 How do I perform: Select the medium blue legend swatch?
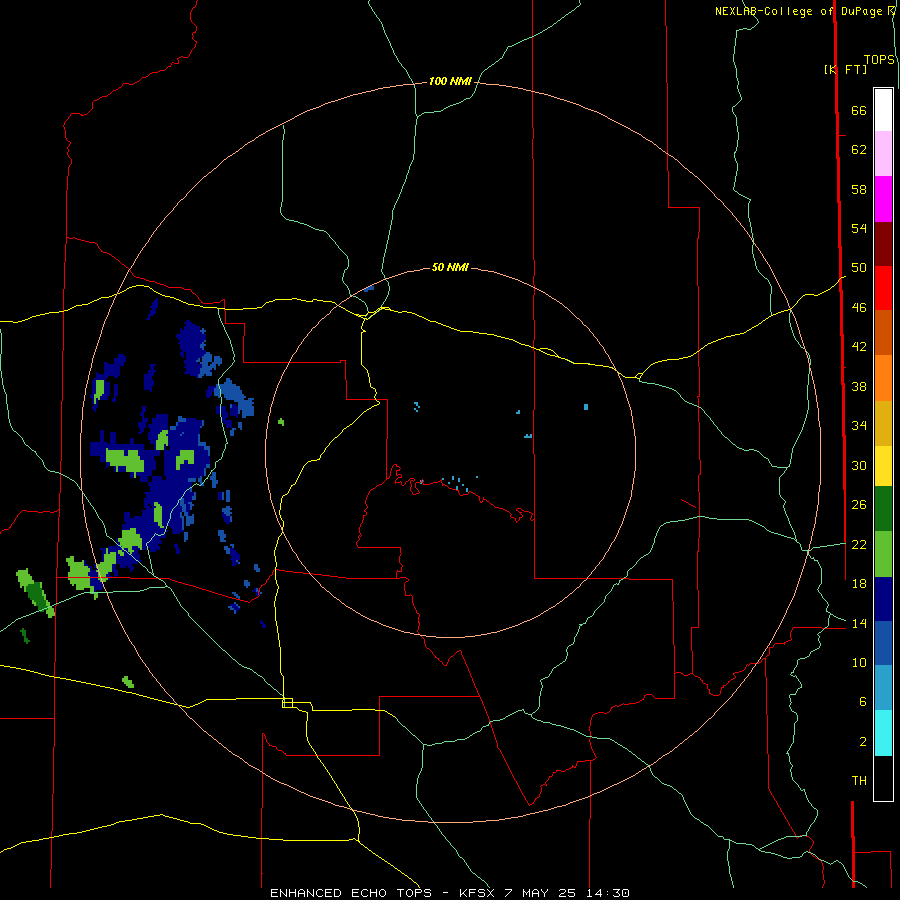click(883, 643)
